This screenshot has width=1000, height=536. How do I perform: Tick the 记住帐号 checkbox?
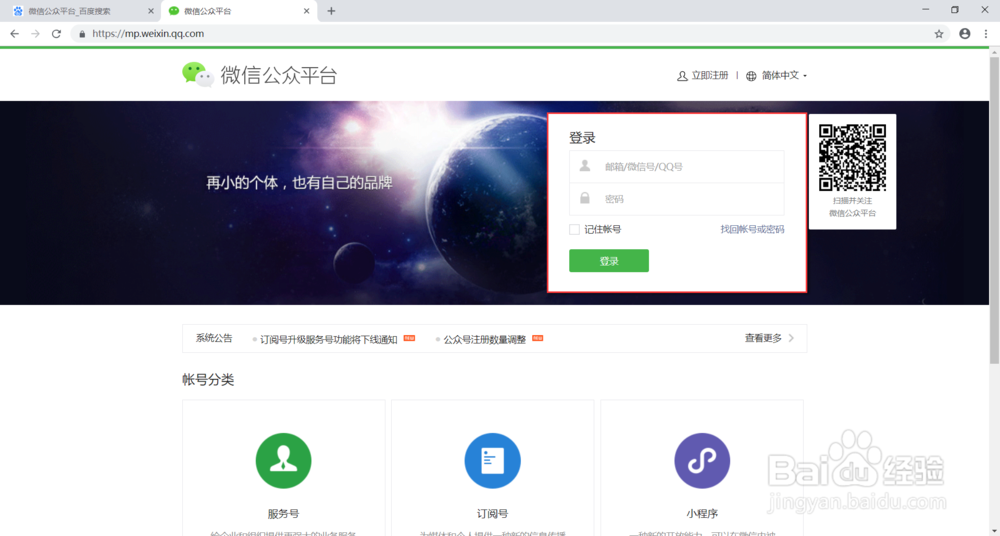[575, 229]
